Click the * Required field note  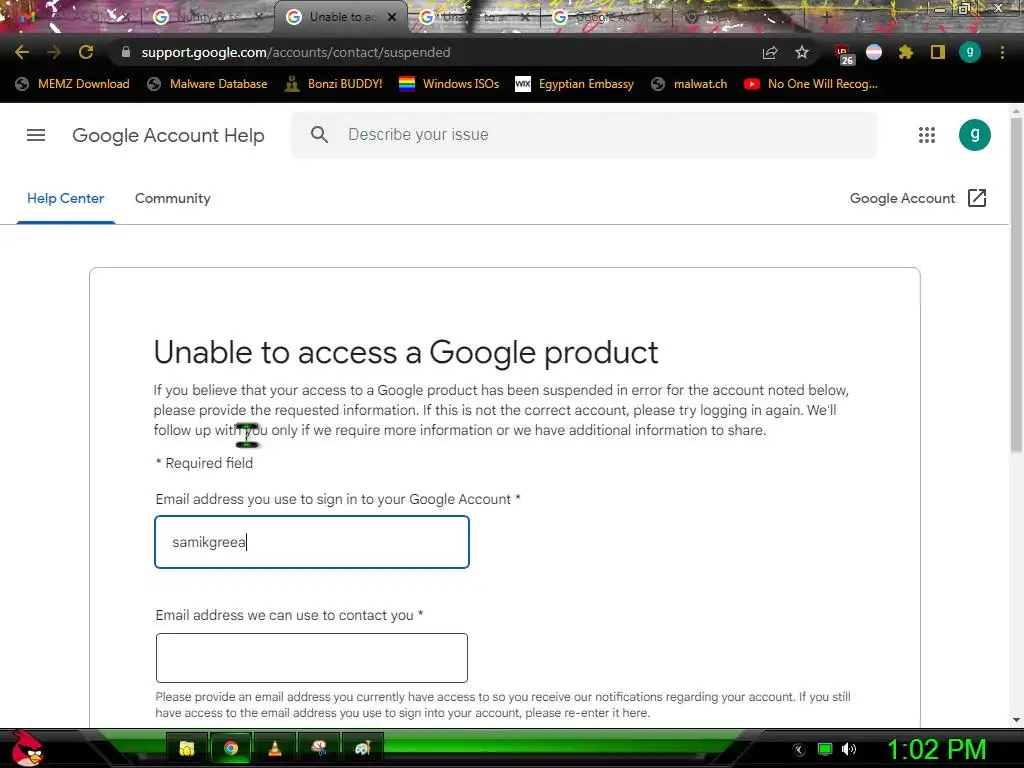tap(204, 463)
